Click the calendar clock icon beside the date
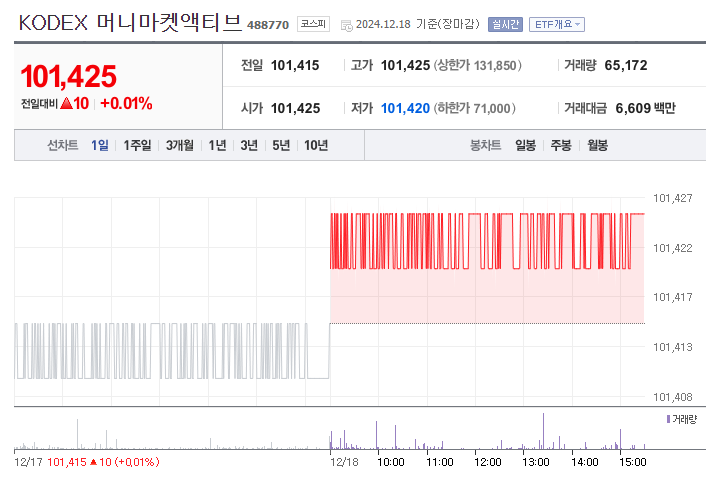This screenshot has height=481, width=706. point(347,26)
